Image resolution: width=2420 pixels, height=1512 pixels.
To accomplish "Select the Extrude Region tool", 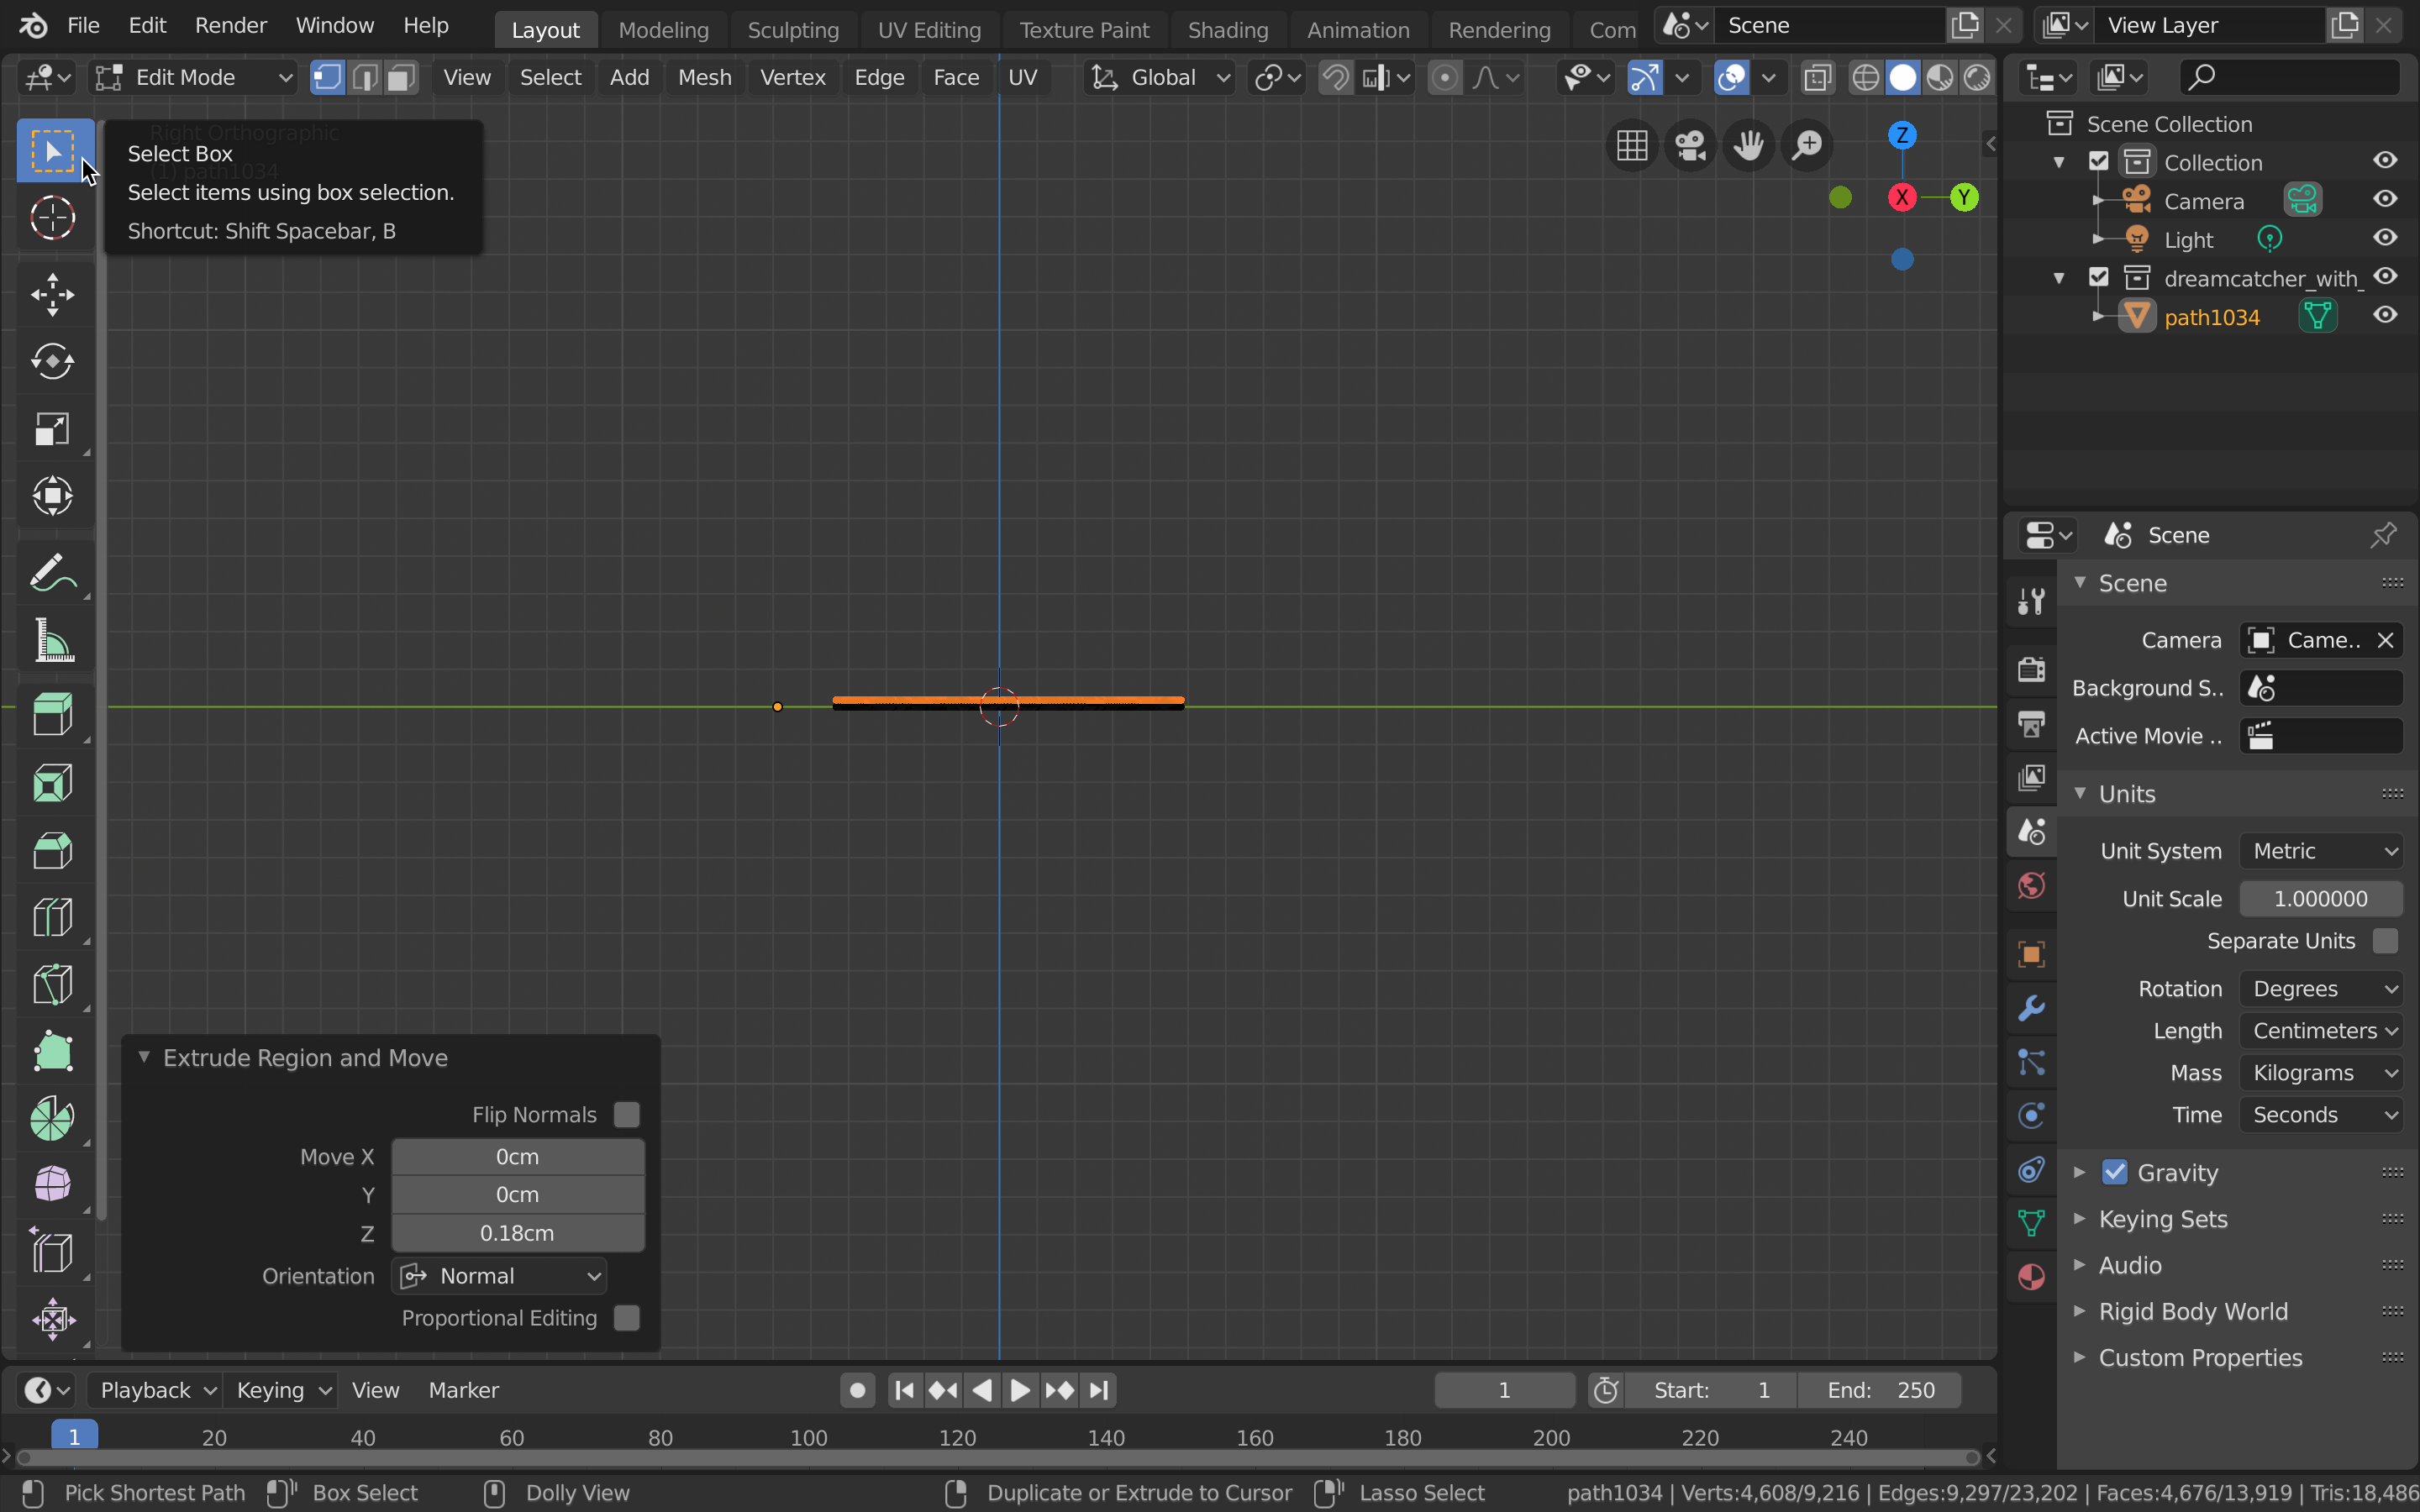I will tap(52, 716).
